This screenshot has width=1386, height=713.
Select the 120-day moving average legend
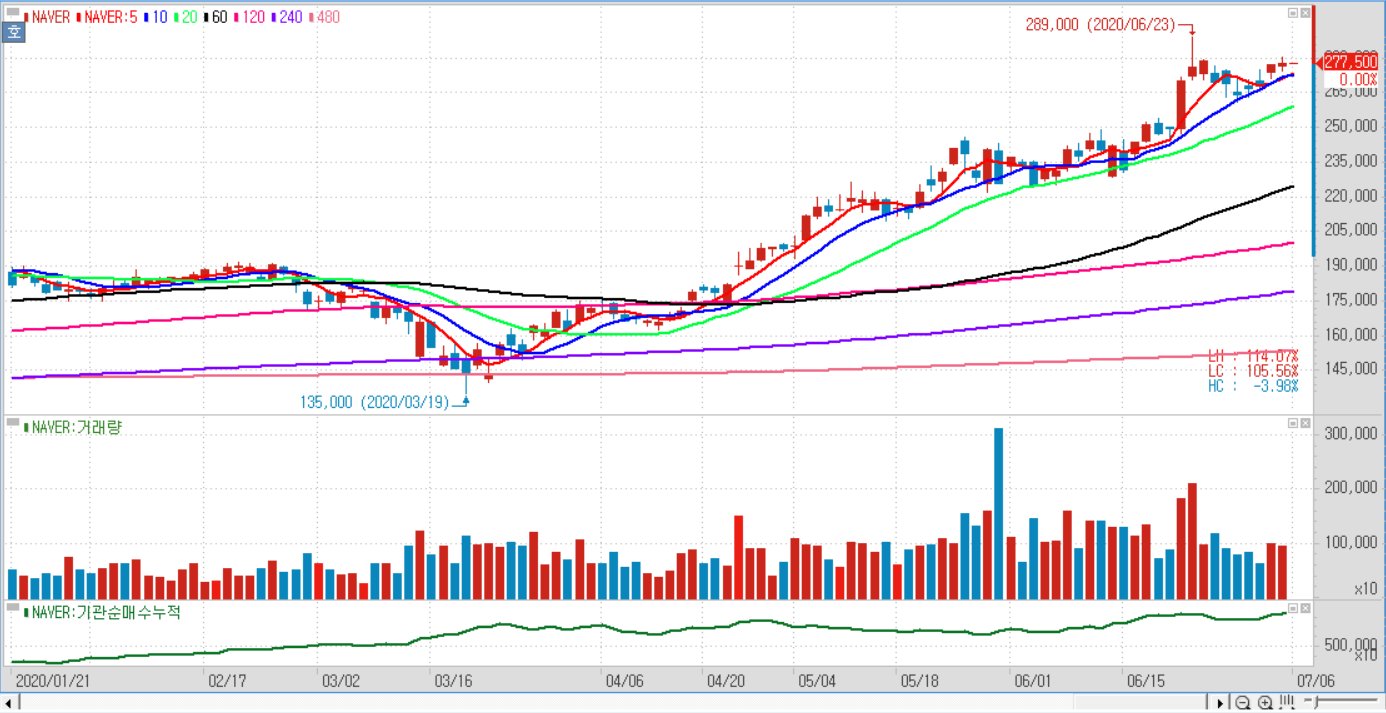click(x=254, y=17)
